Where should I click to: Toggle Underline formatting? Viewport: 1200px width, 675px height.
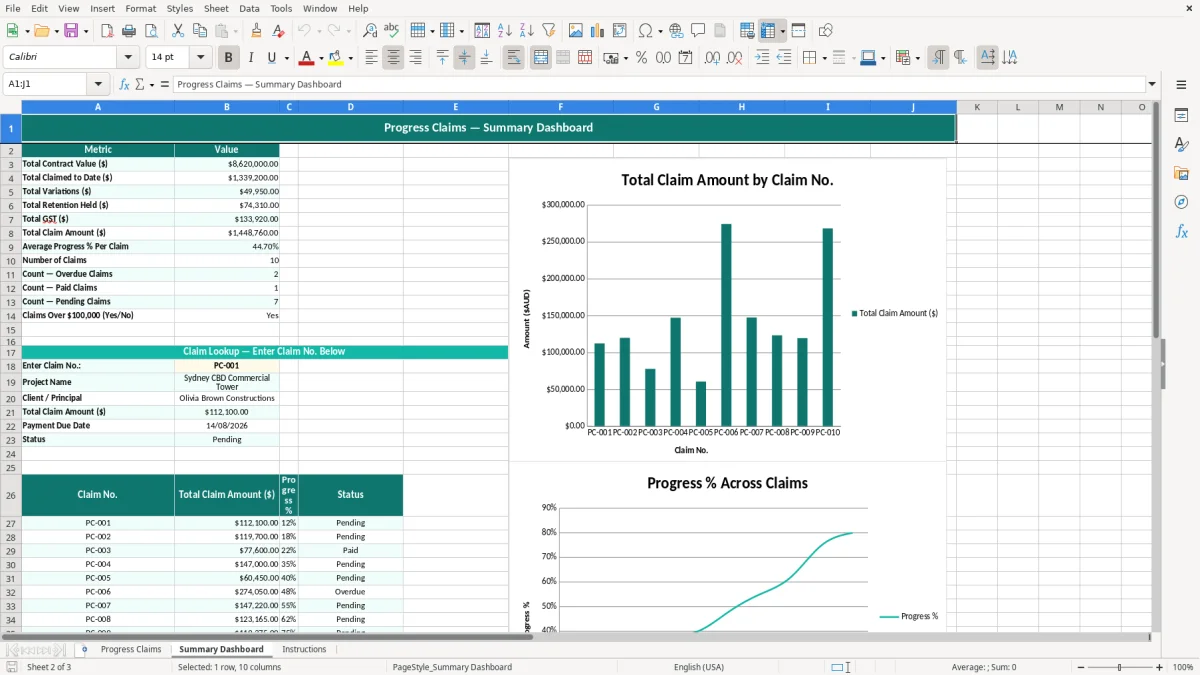[272, 58]
